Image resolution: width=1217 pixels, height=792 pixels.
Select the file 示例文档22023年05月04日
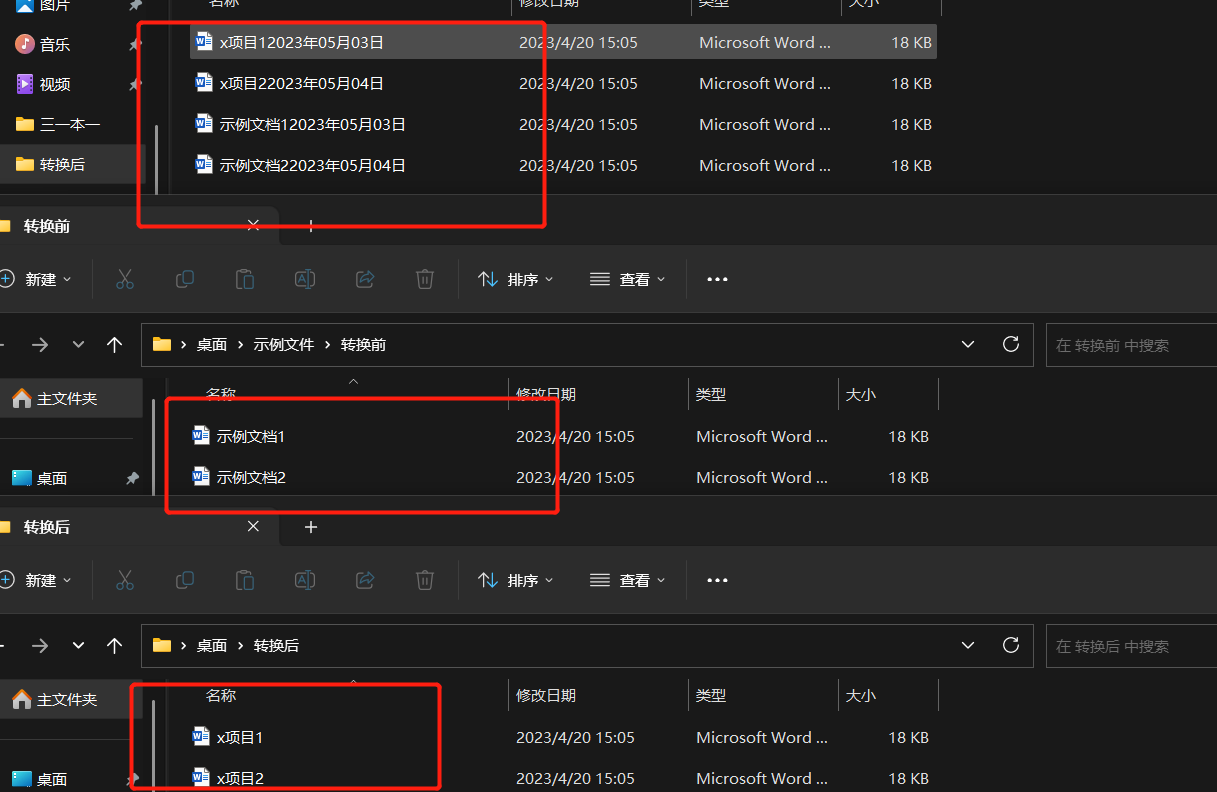click(x=313, y=165)
